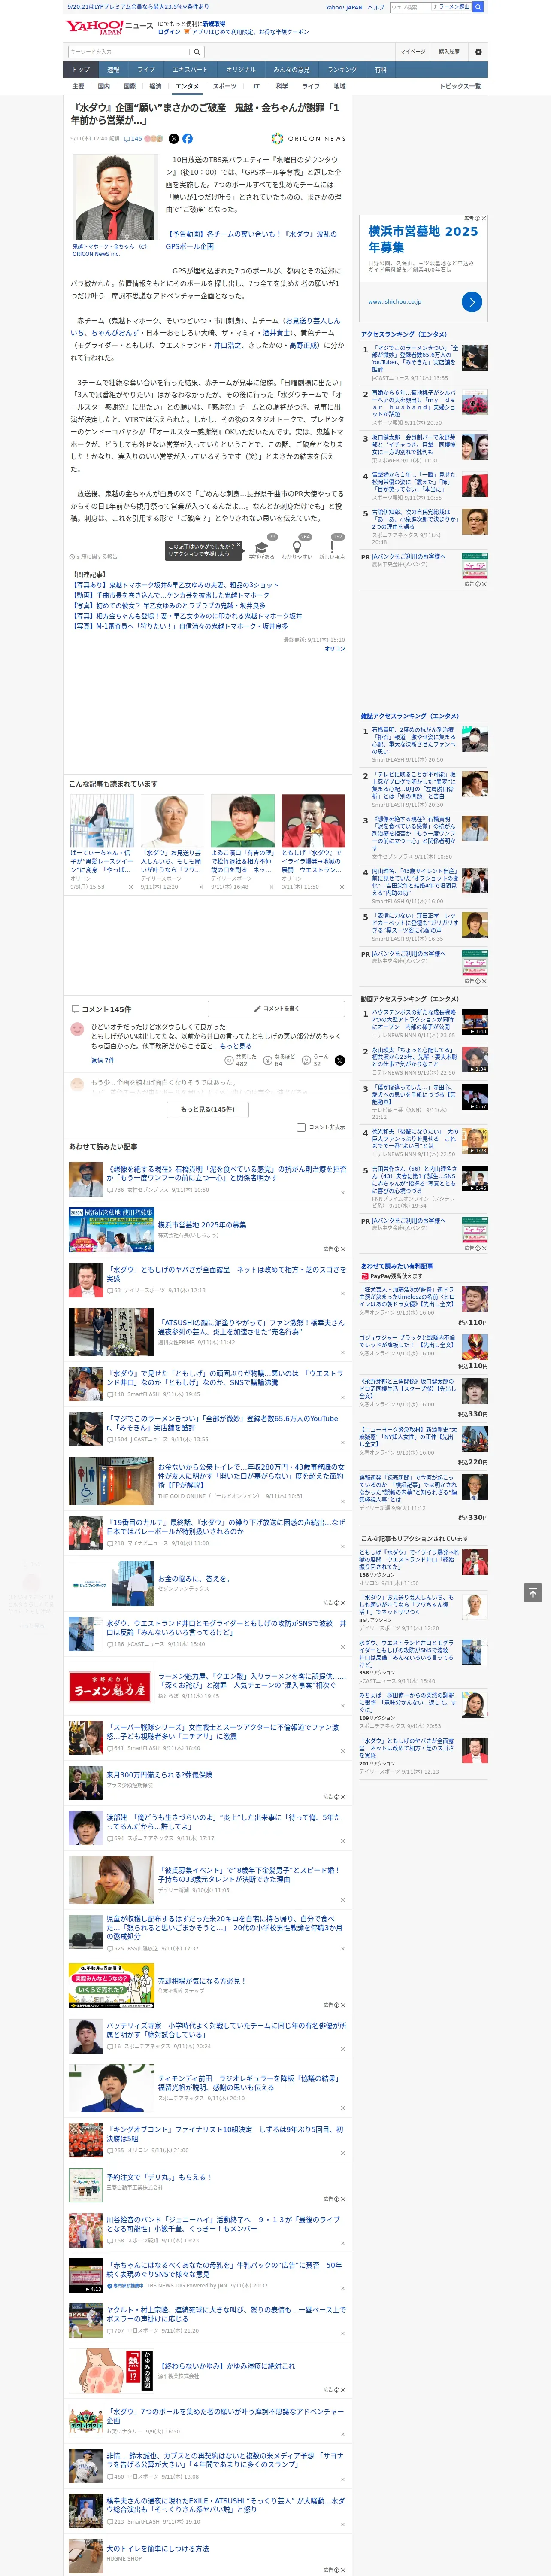Viewport: 551px width, 2576px height.
Task: Click the キーワードを入力 search field
Action: pyautogui.click(x=129, y=52)
